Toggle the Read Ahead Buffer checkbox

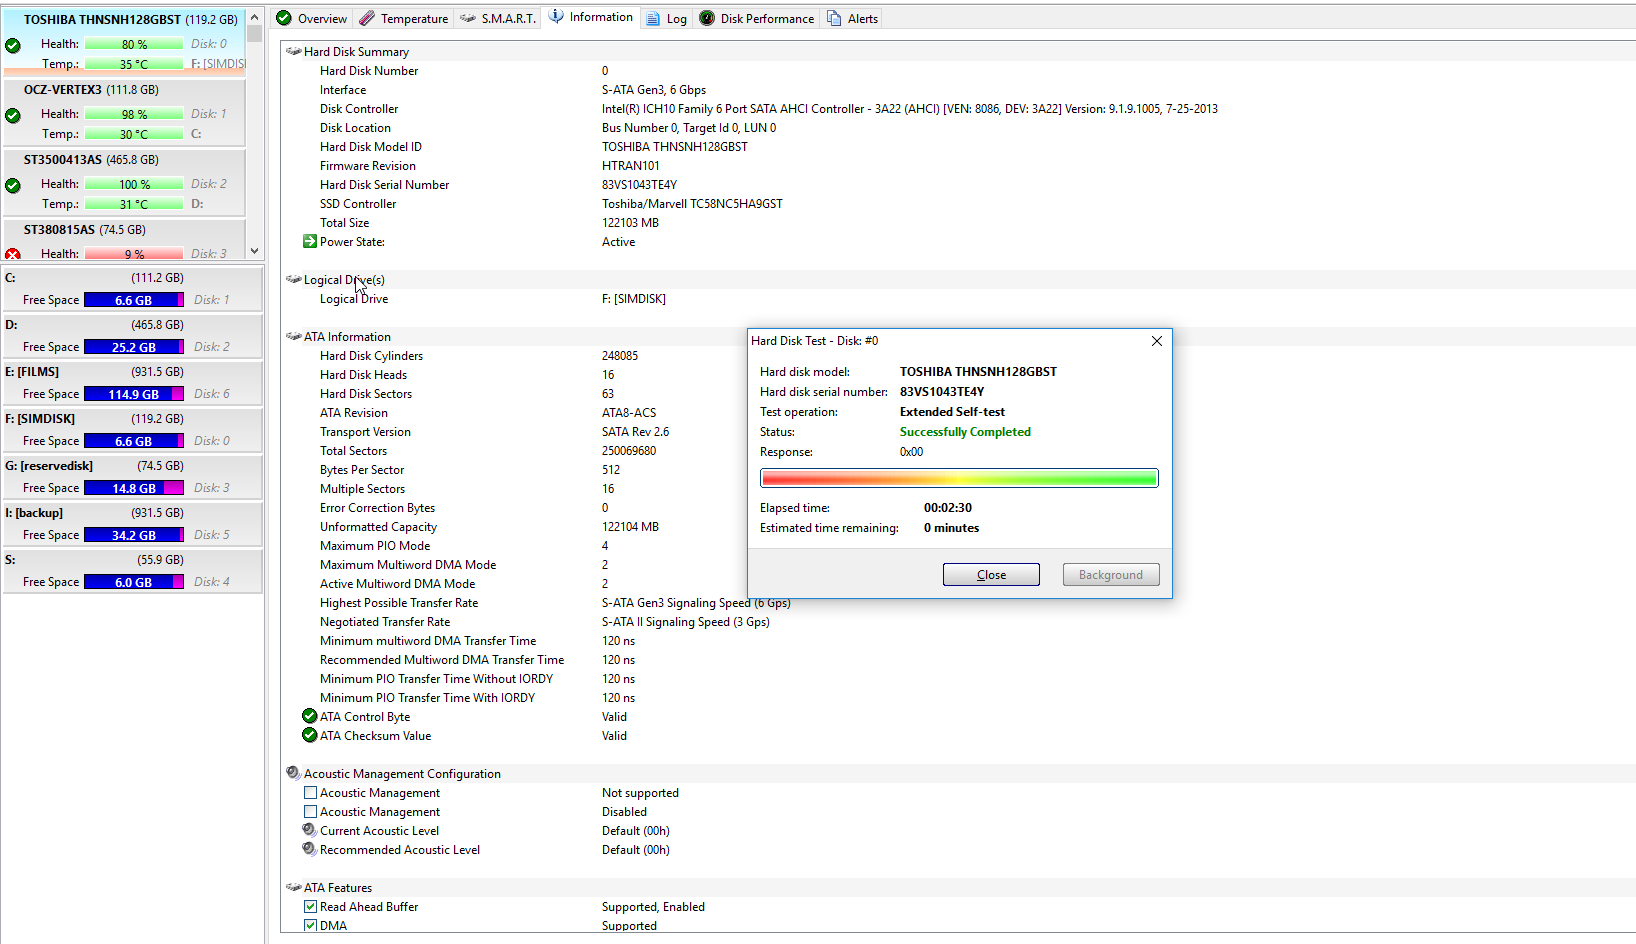tap(310, 907)
